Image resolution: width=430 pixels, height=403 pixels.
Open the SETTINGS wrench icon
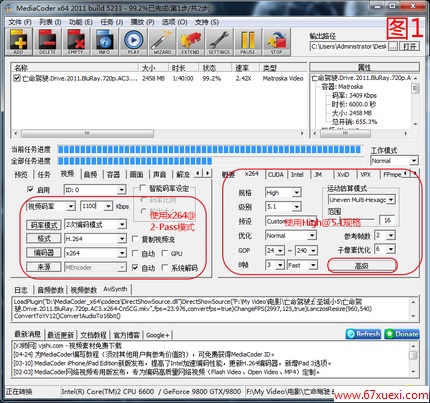(219, 42)
